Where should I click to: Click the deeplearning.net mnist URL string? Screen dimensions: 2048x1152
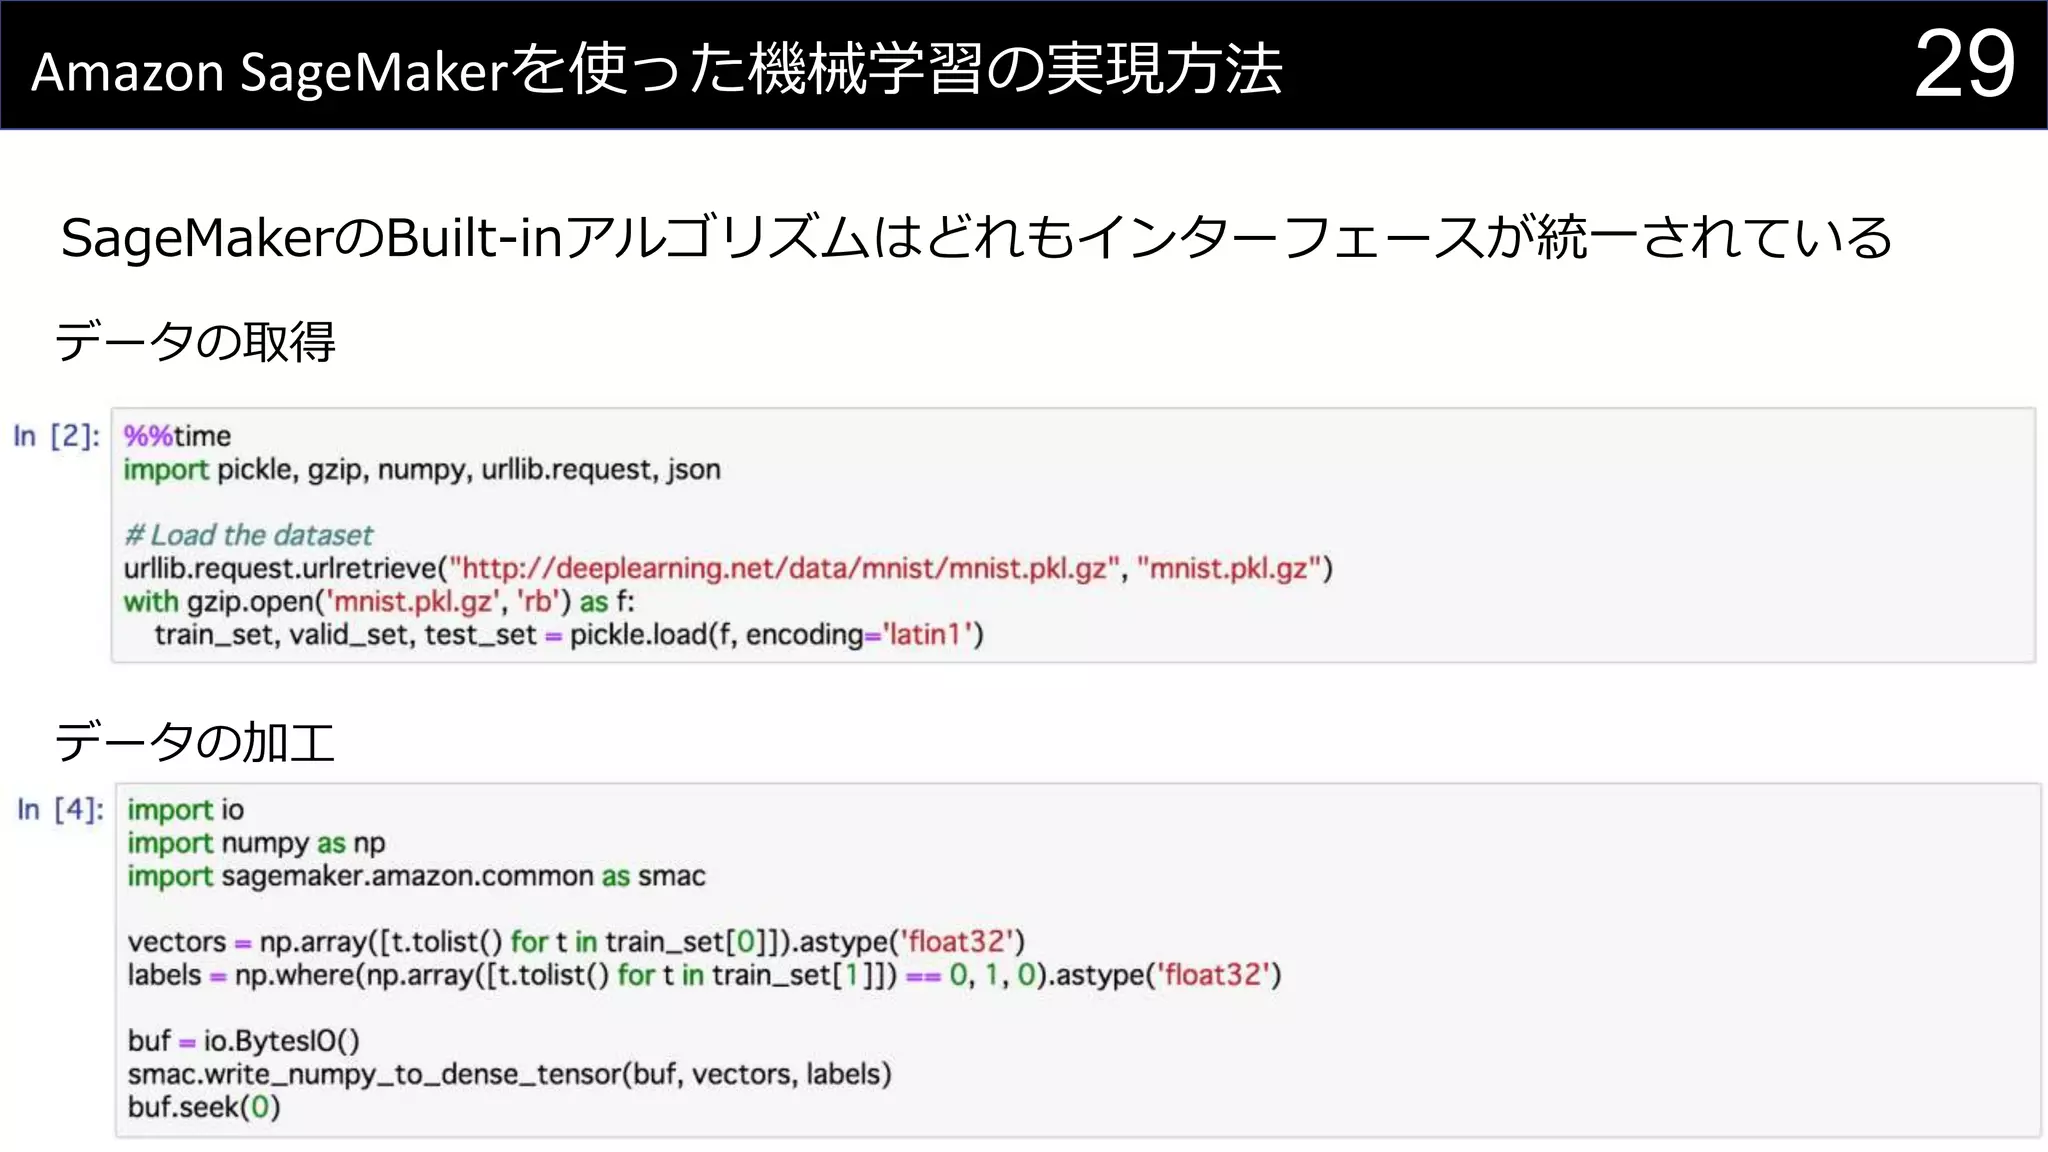pyautogui.click(x=784, y=569)
